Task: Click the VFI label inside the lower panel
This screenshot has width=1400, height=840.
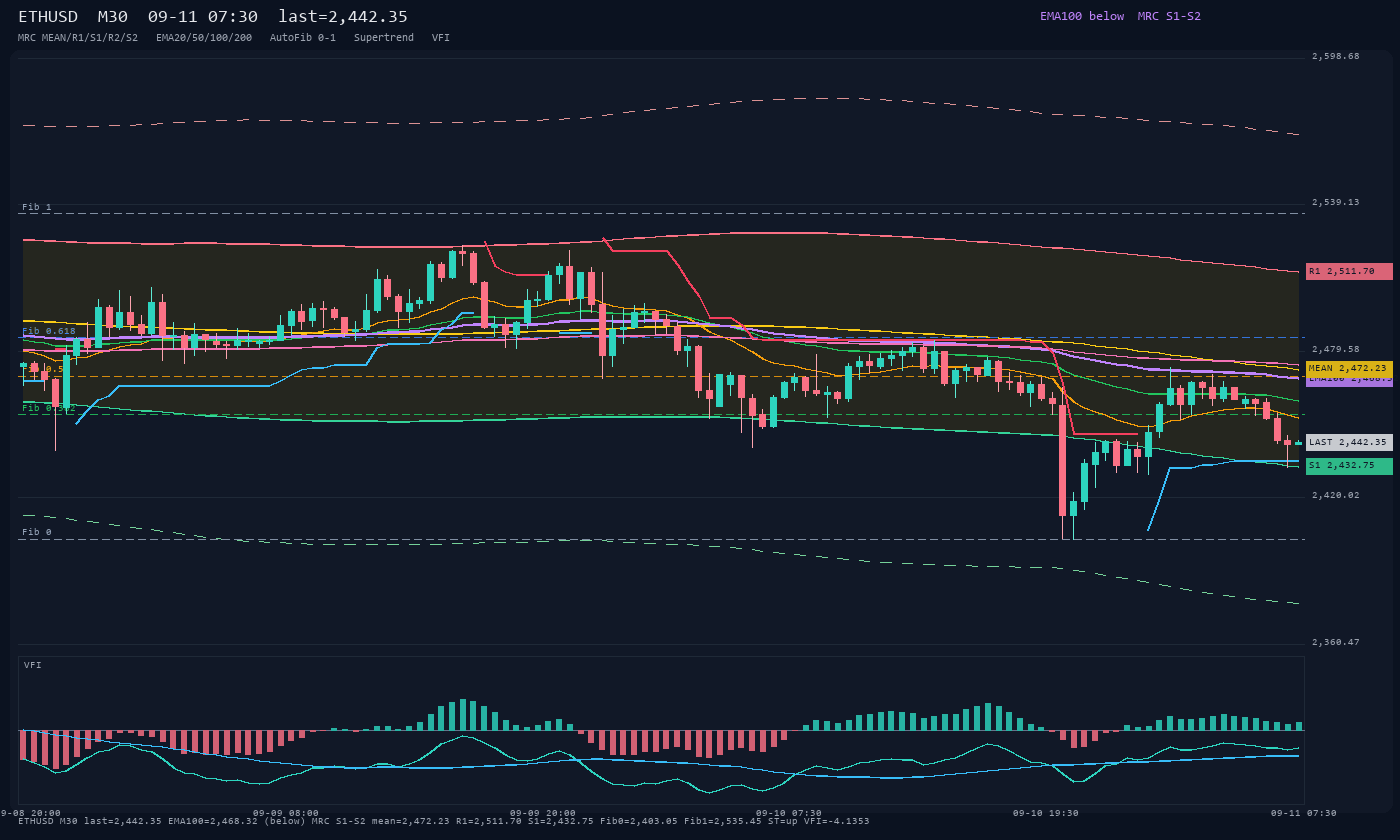Action: click(33, 665)
